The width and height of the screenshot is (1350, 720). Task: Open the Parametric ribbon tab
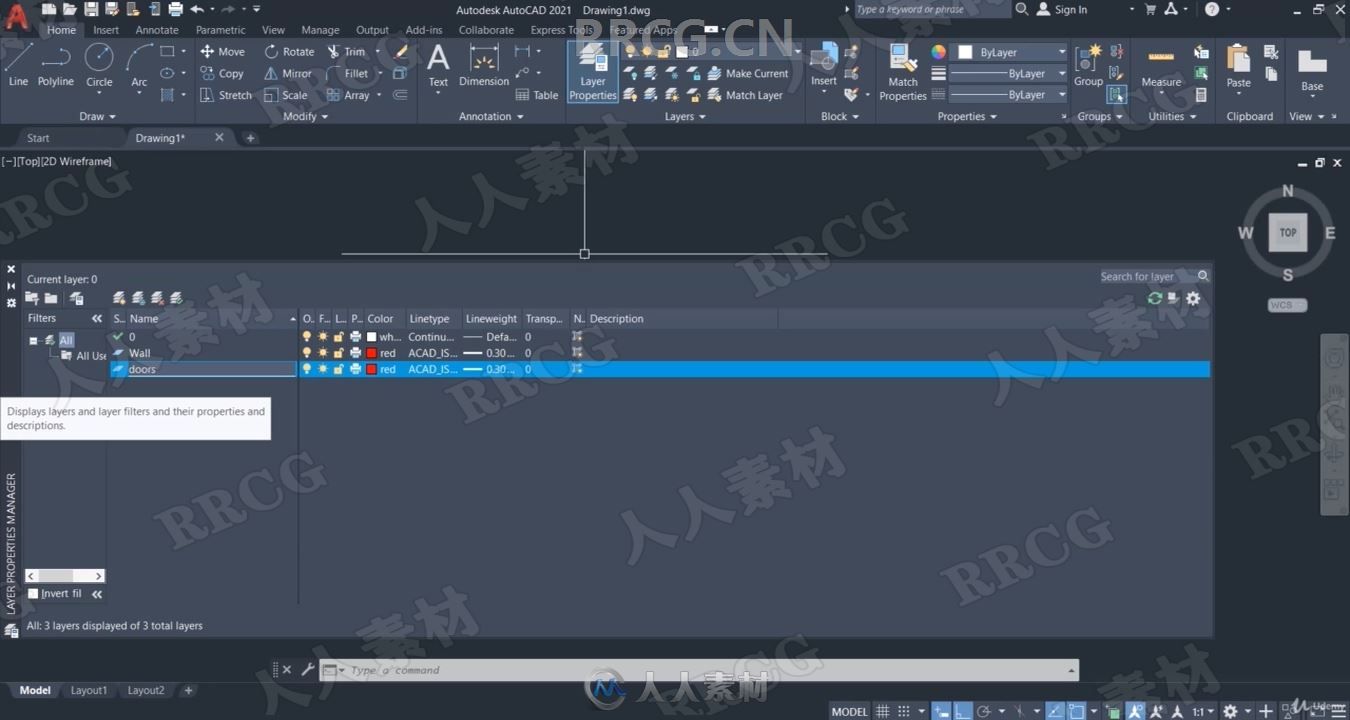coord(220,30)
